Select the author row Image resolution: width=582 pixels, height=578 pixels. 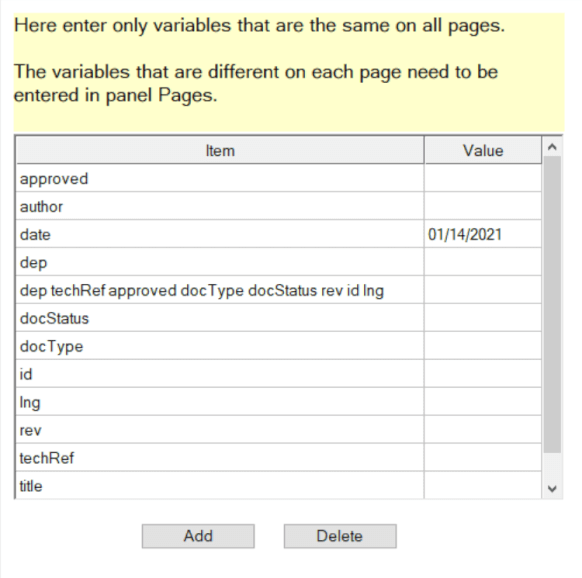click(279, 206)
